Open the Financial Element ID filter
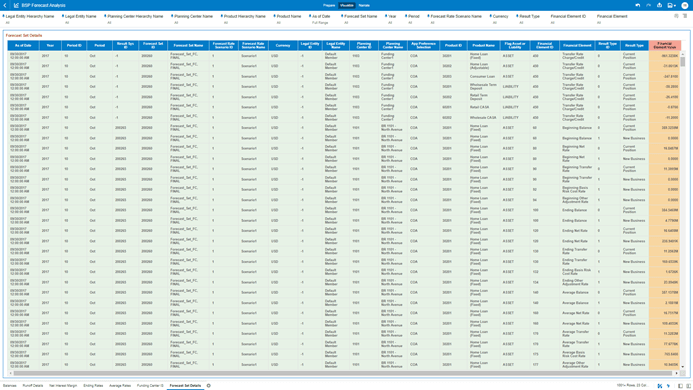693x390 pixels. (x=568, y=19)
